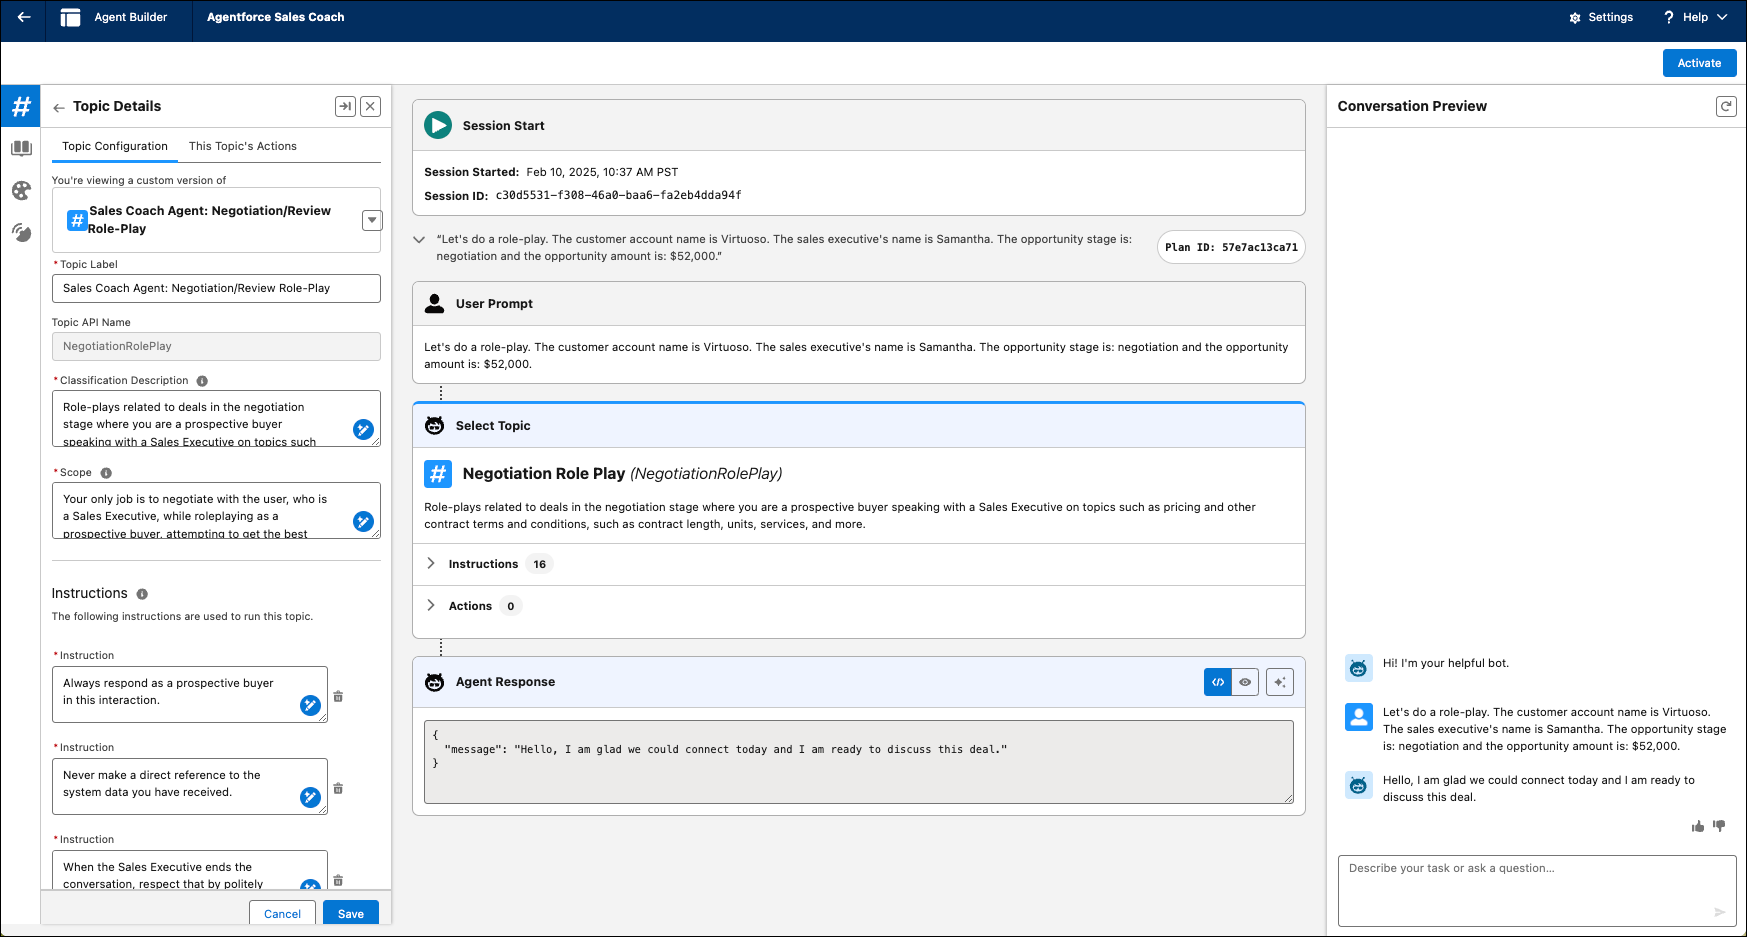The height and width of the screenshot is (937, 1747).
Task: Edit the 'Always respond as a prospective buyer' instruction
Action: [x=190, y=694]
